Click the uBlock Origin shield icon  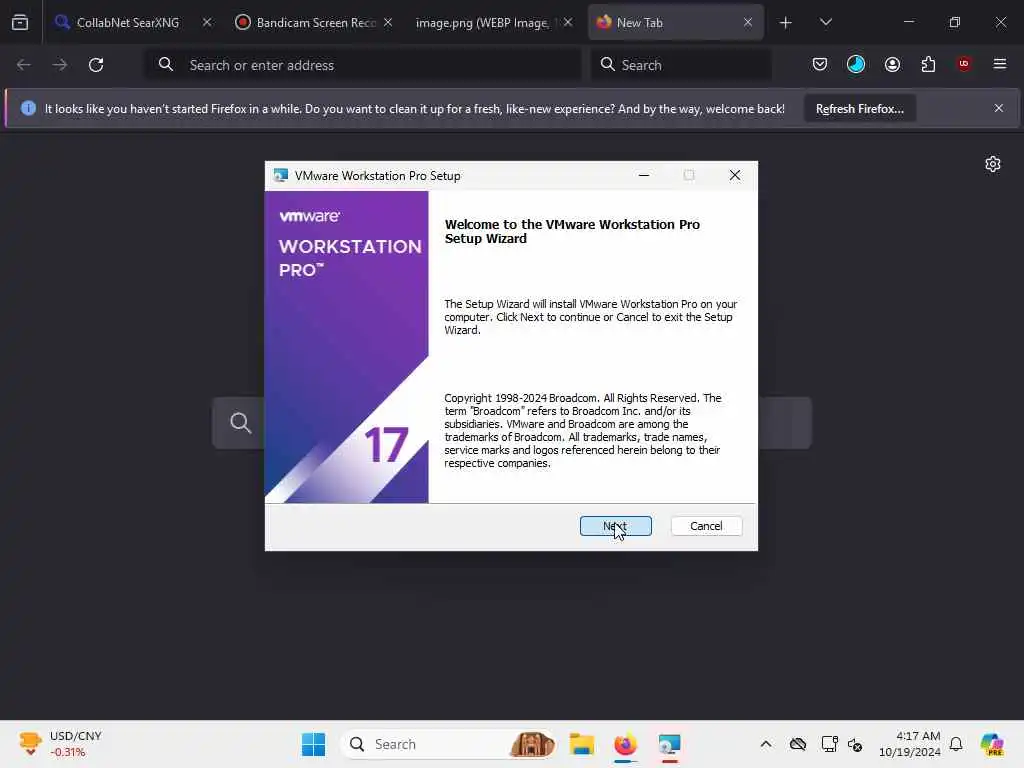point(964,64)
